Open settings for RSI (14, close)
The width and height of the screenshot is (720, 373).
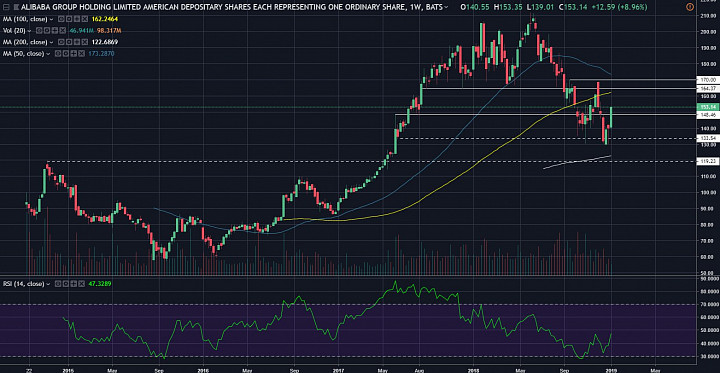tap(65, 284)
